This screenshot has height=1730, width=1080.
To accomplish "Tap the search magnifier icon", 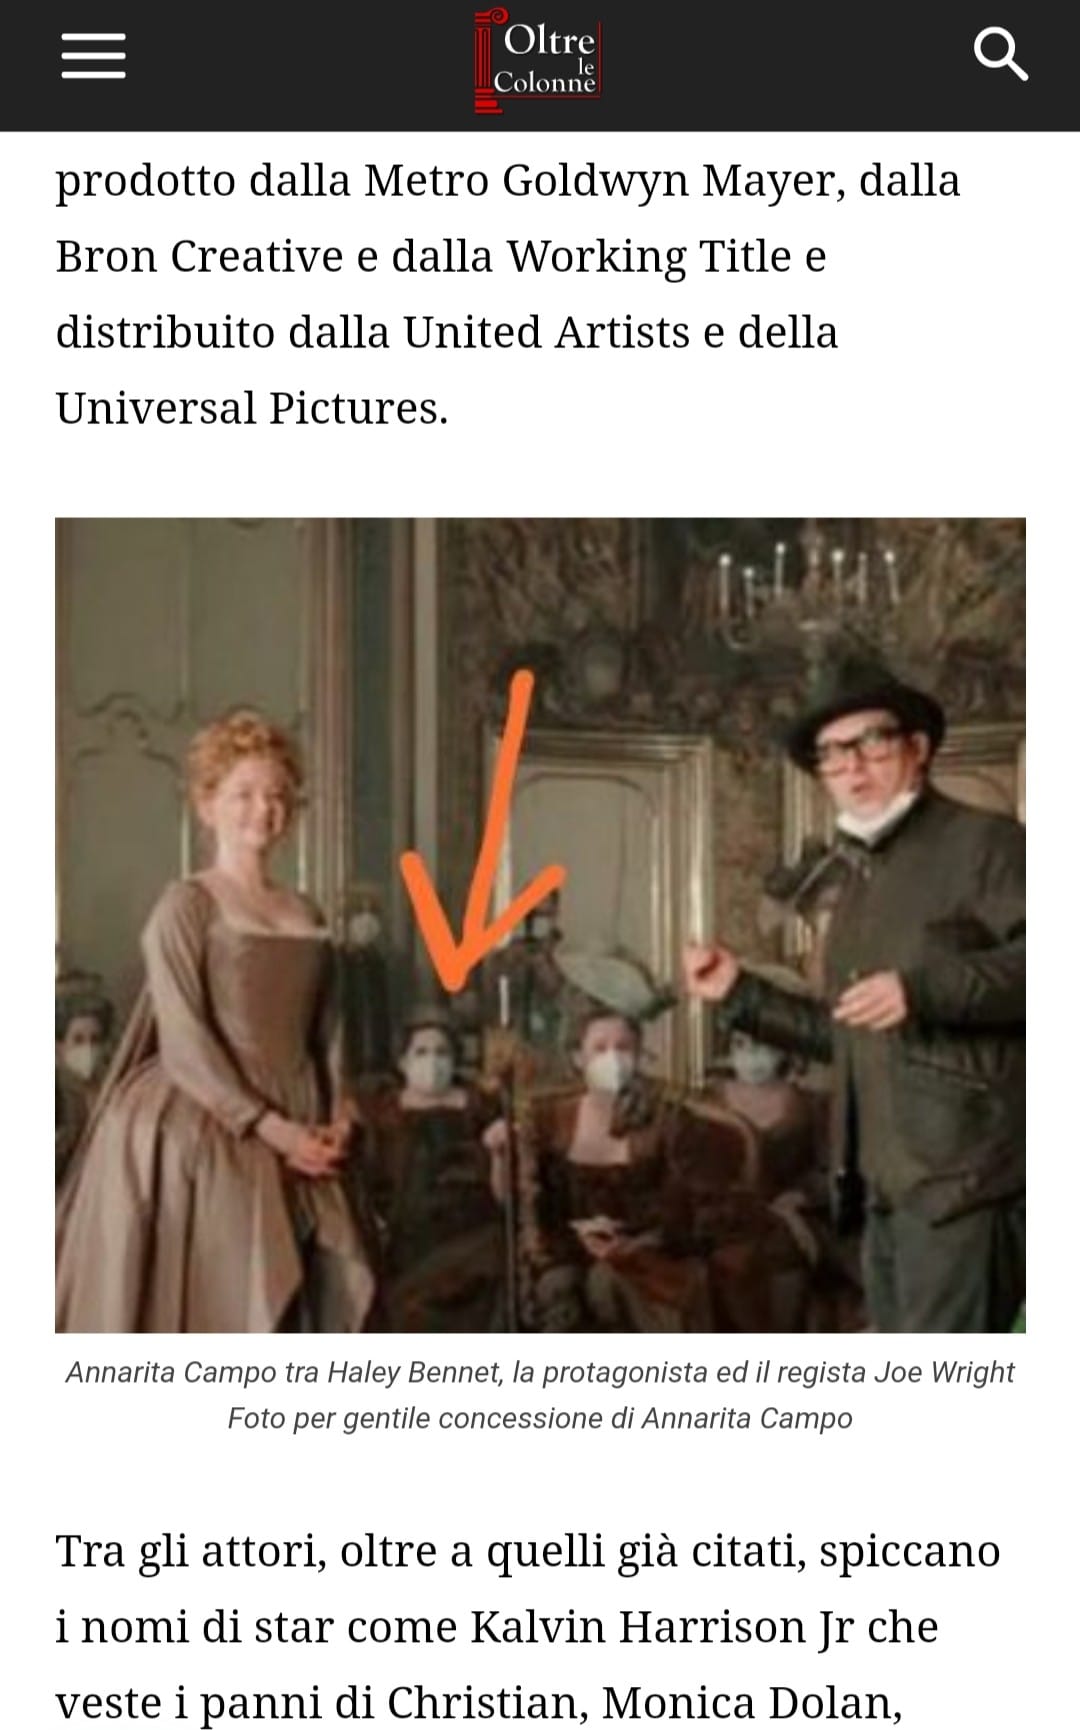I will pos(1001,54).
